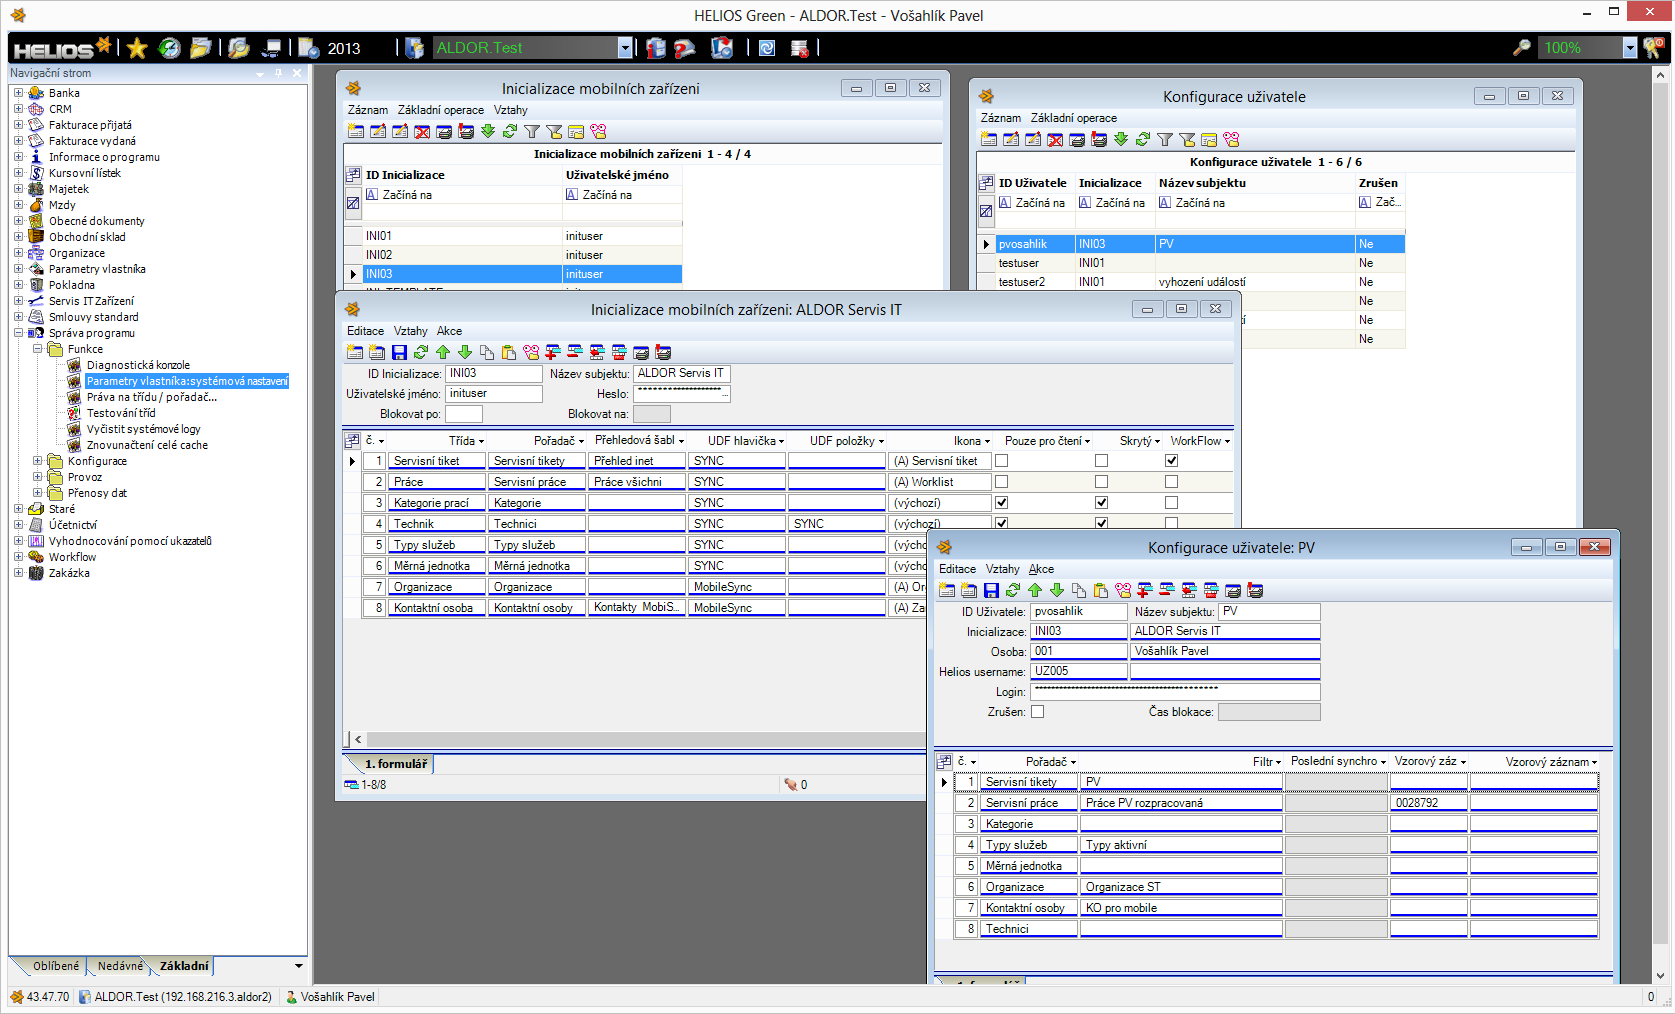Screen dimensions: 1675x1014
Task: Expand the Konfigurace tree node
Action: click(37, 461)
